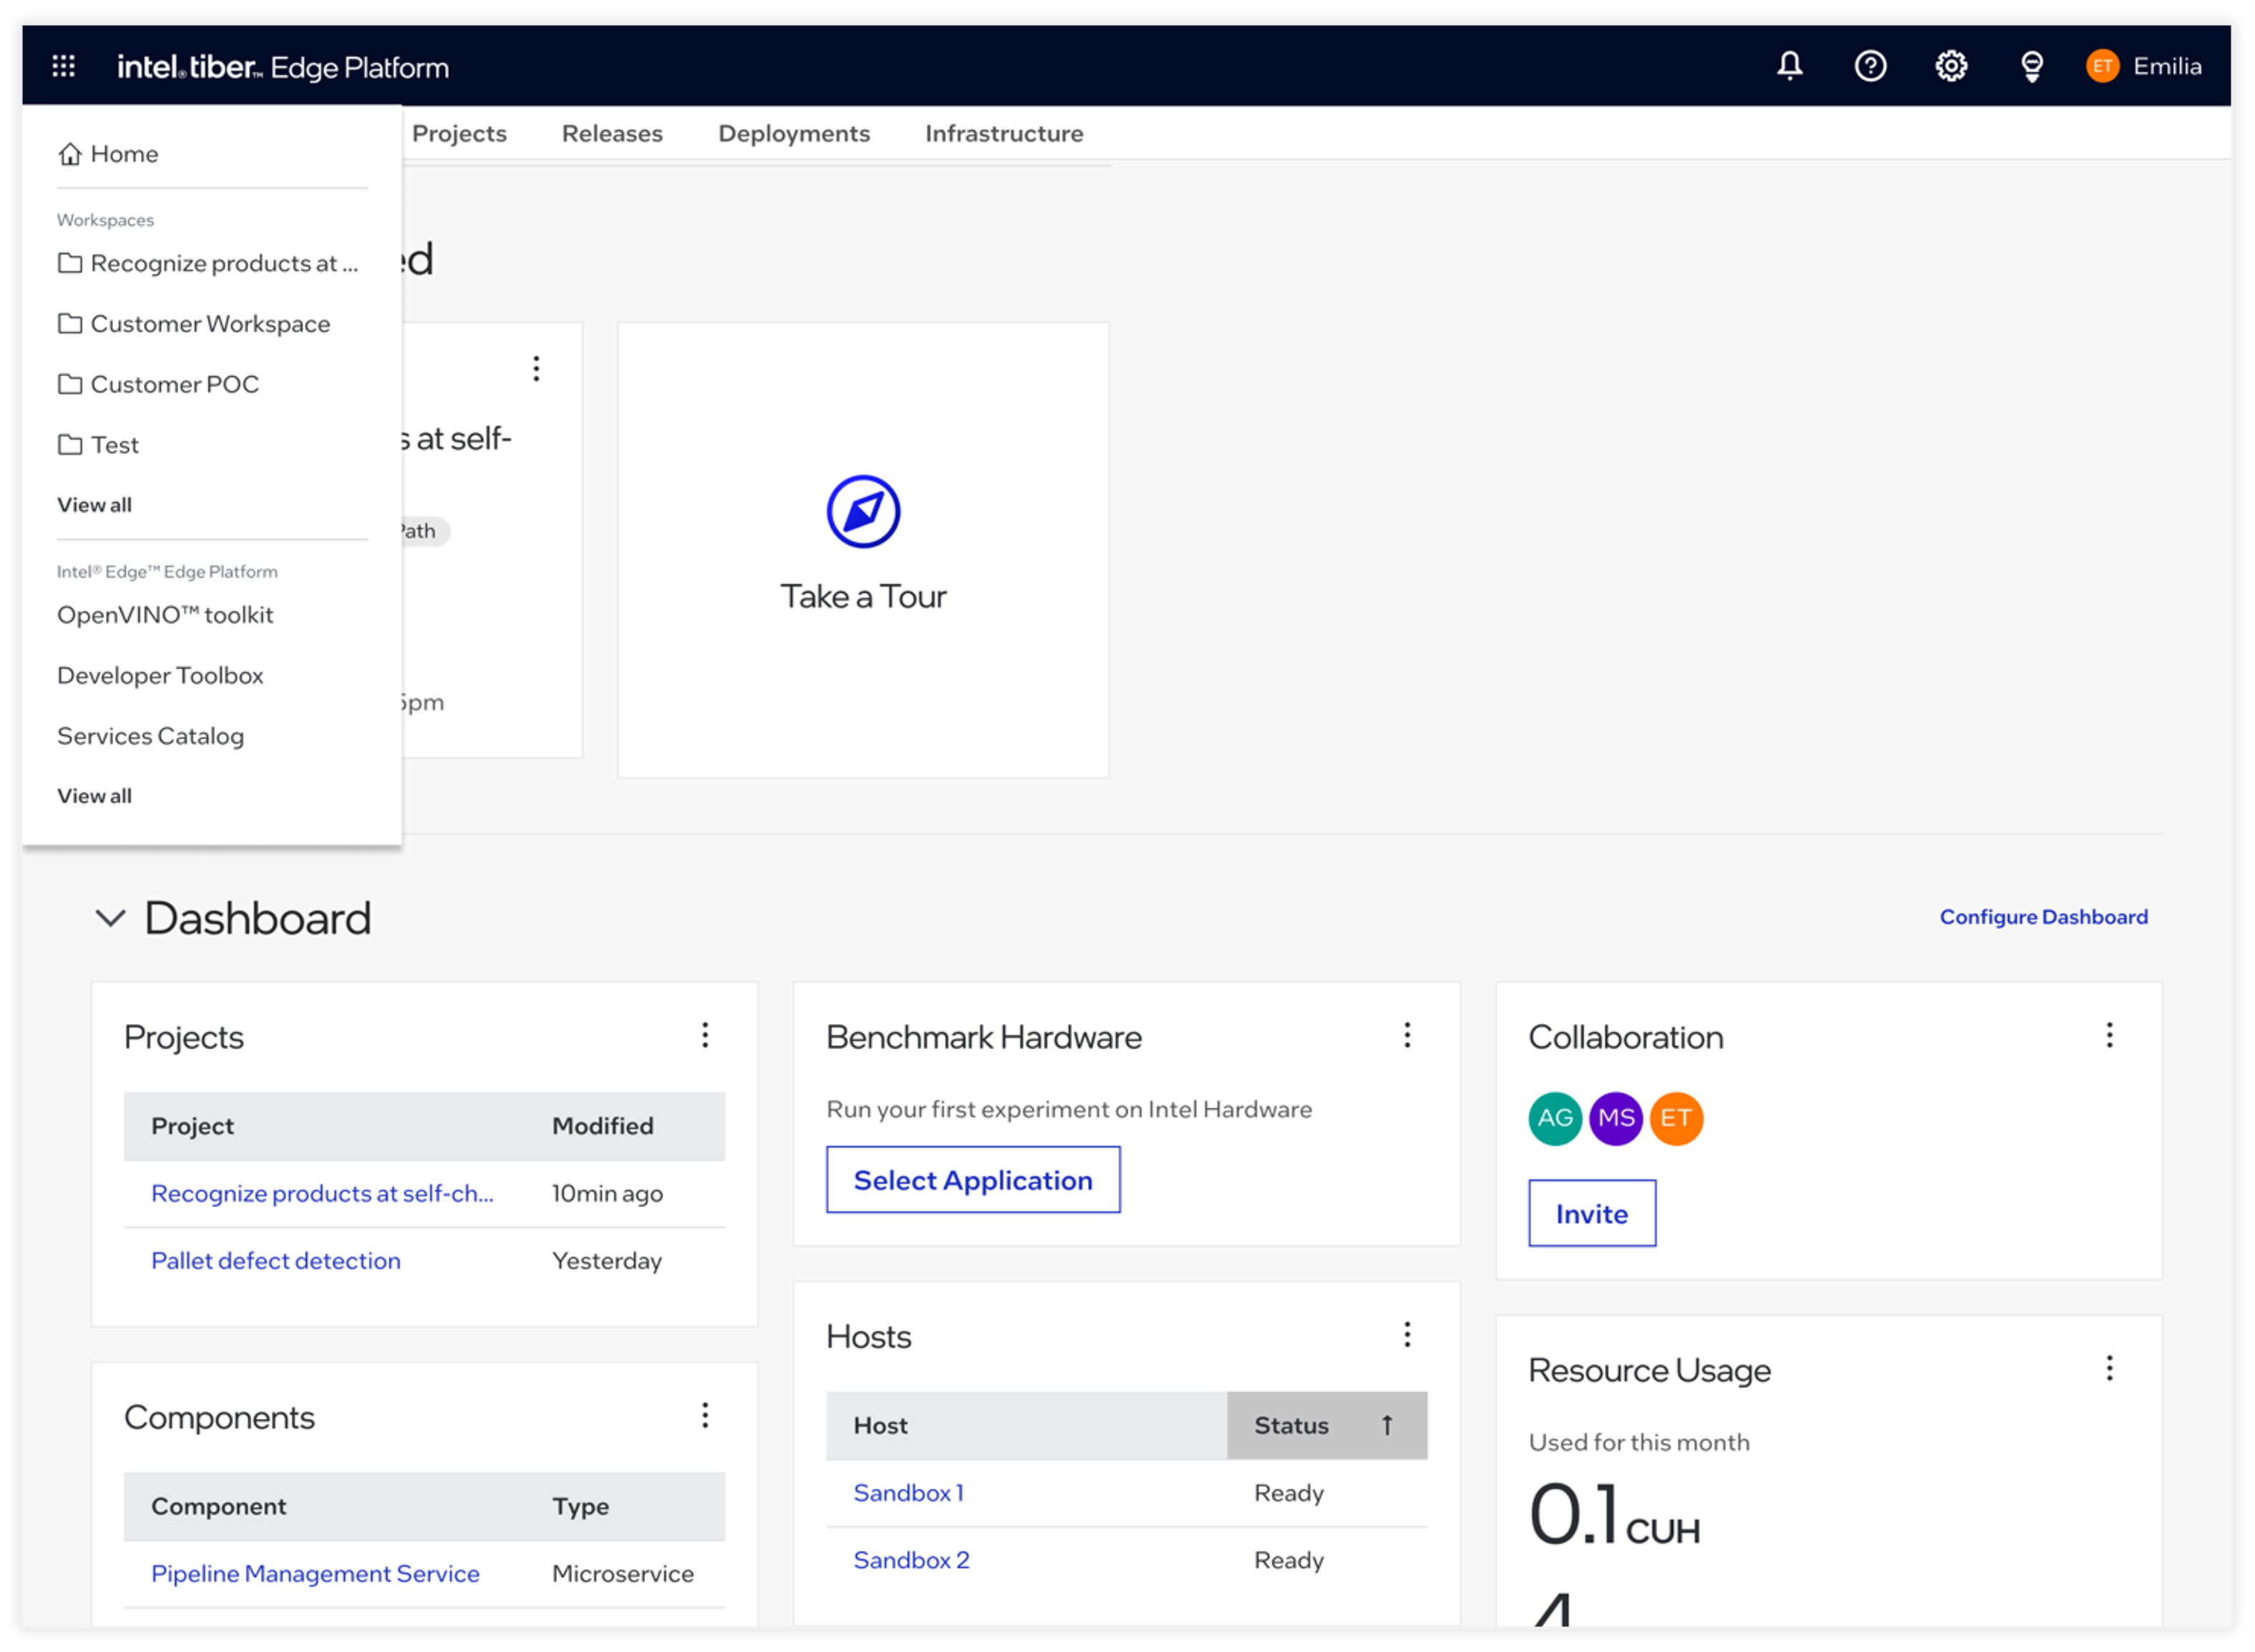This screenshot has height=1652, width=2255.
Task: Click the Emilia username in header
Action: 2167,66
